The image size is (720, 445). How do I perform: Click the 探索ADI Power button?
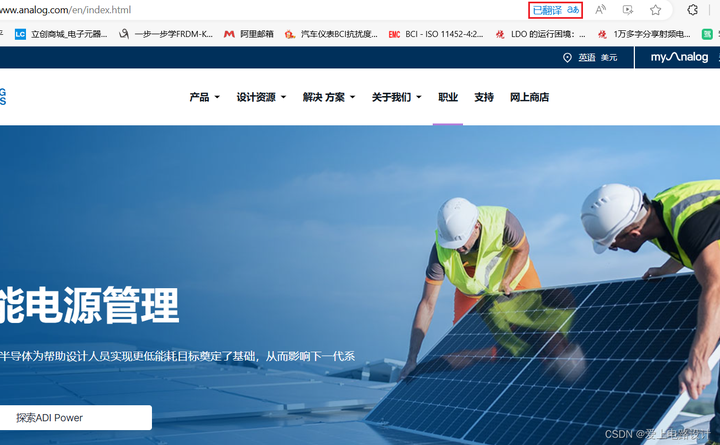[75, 417]
